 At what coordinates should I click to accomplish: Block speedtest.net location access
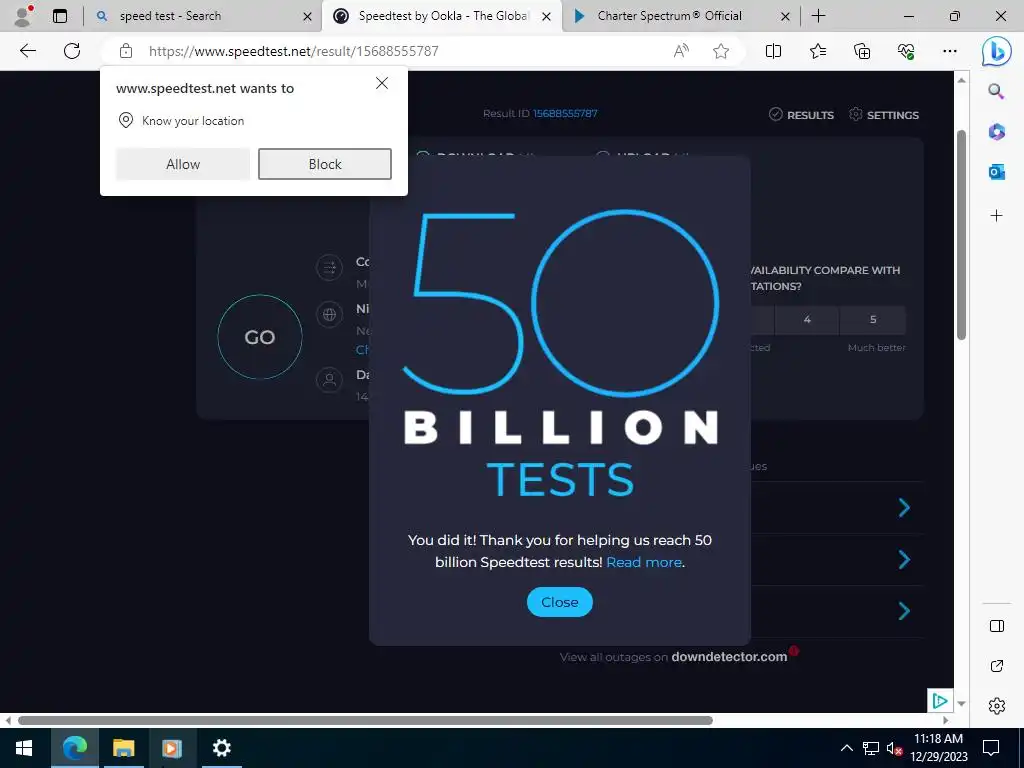pos(325,164)
